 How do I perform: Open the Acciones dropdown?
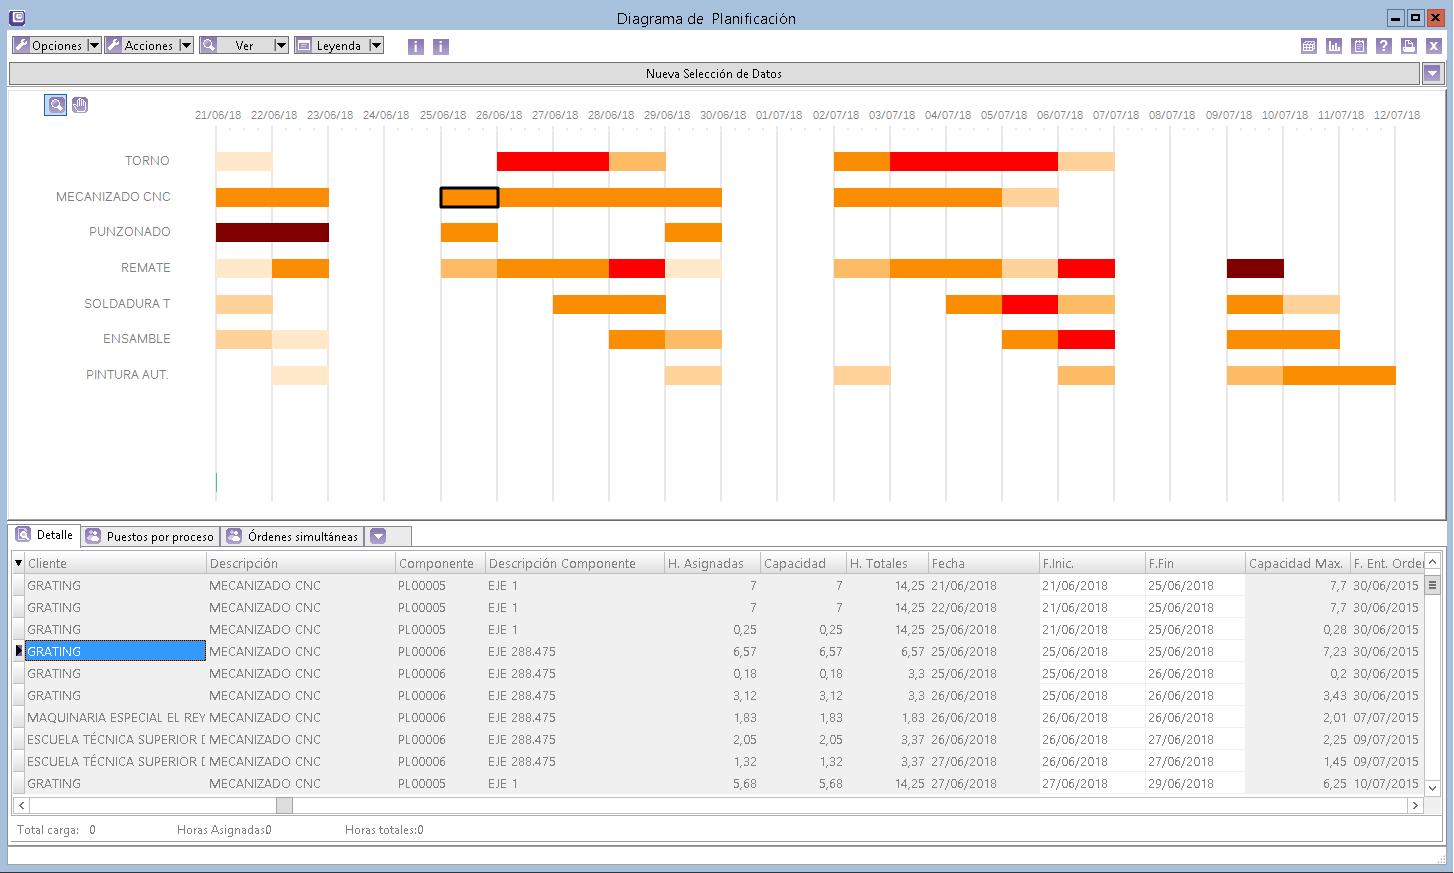pyautogui.click(x=185, y=46)
